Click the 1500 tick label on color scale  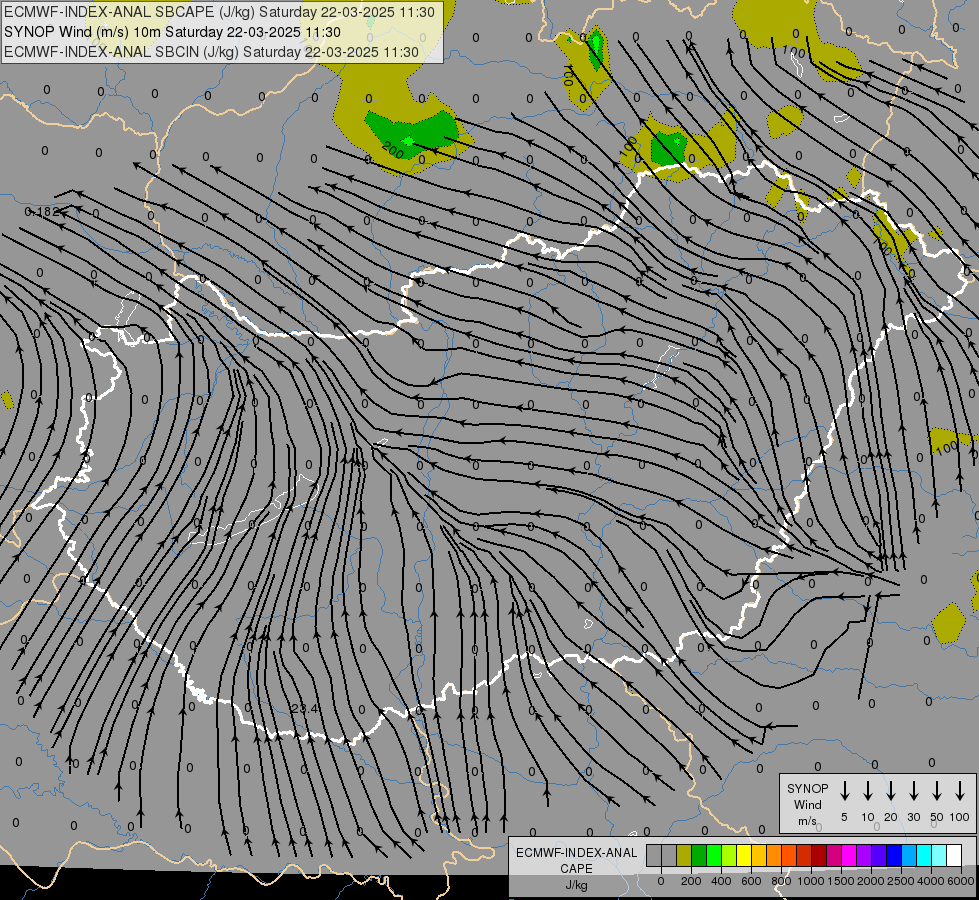[x=841, y=881]
